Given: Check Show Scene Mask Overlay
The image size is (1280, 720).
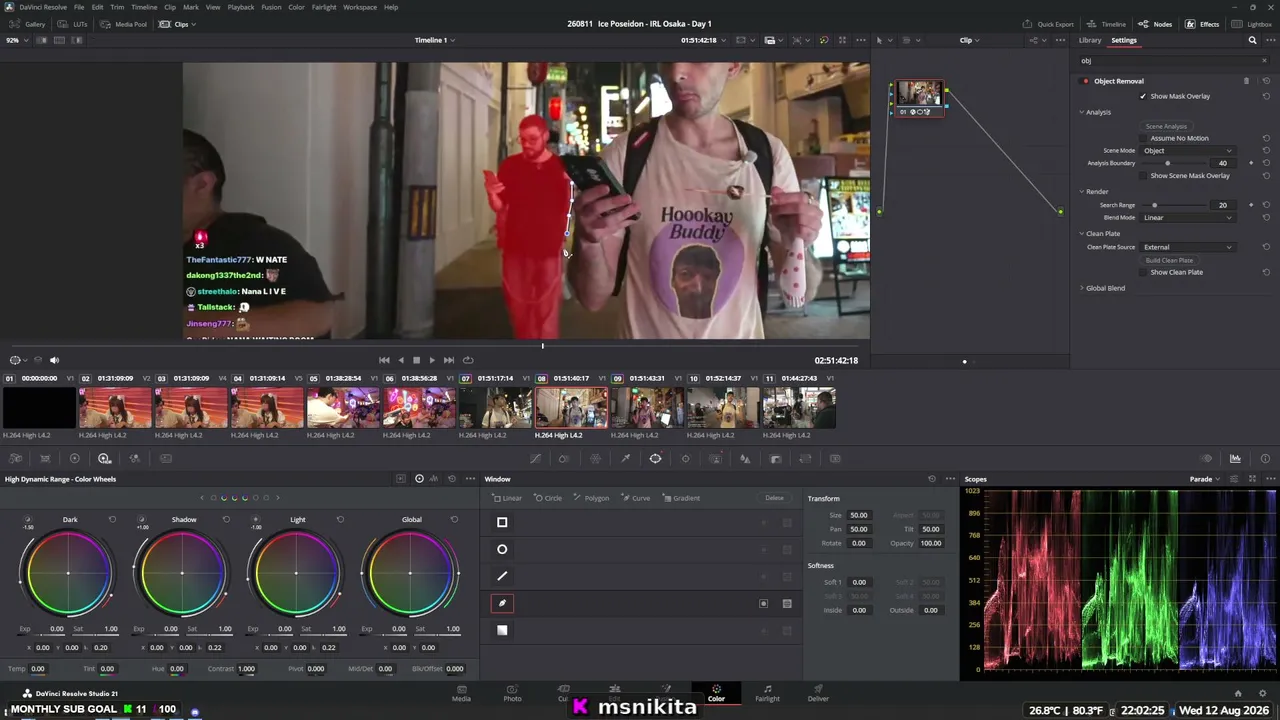Looking at the screenshot, I should click(1143, 176).
